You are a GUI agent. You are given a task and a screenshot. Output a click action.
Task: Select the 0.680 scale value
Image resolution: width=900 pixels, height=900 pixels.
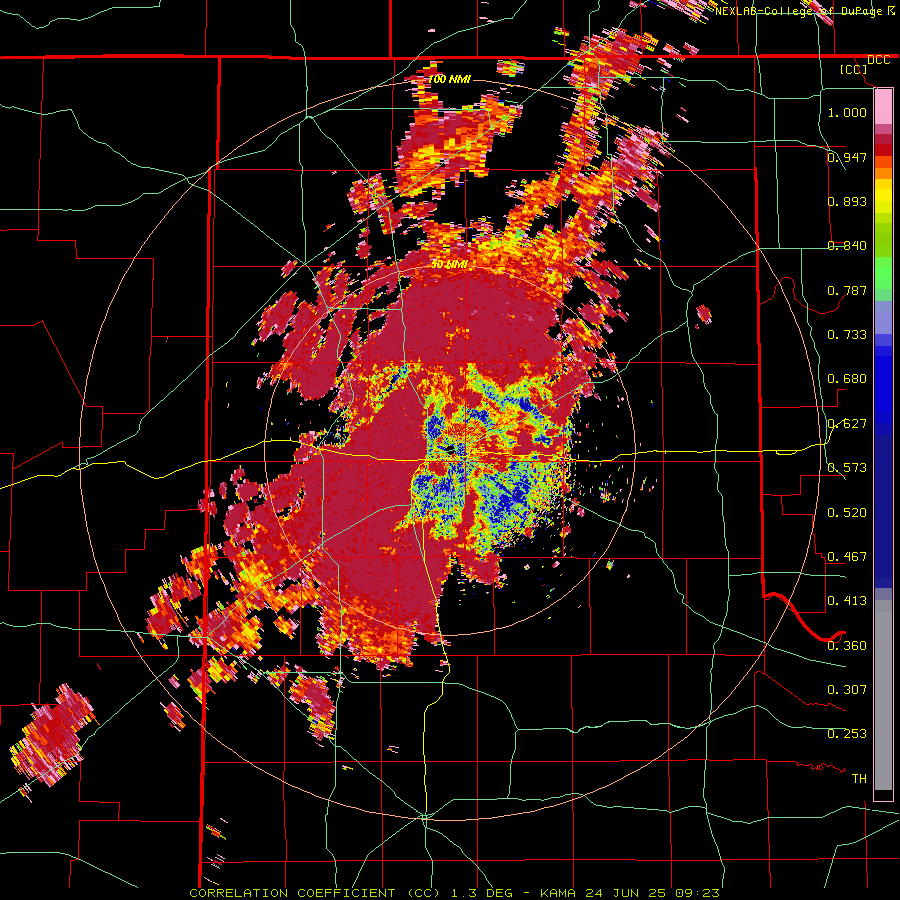(847, 379)
